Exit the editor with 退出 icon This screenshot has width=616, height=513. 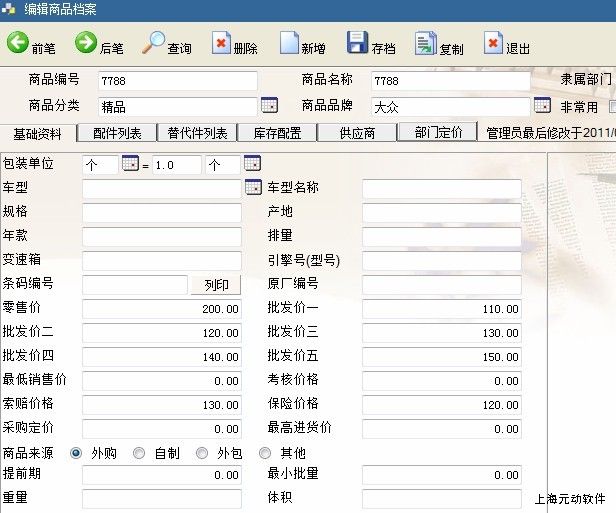(493, 43)
